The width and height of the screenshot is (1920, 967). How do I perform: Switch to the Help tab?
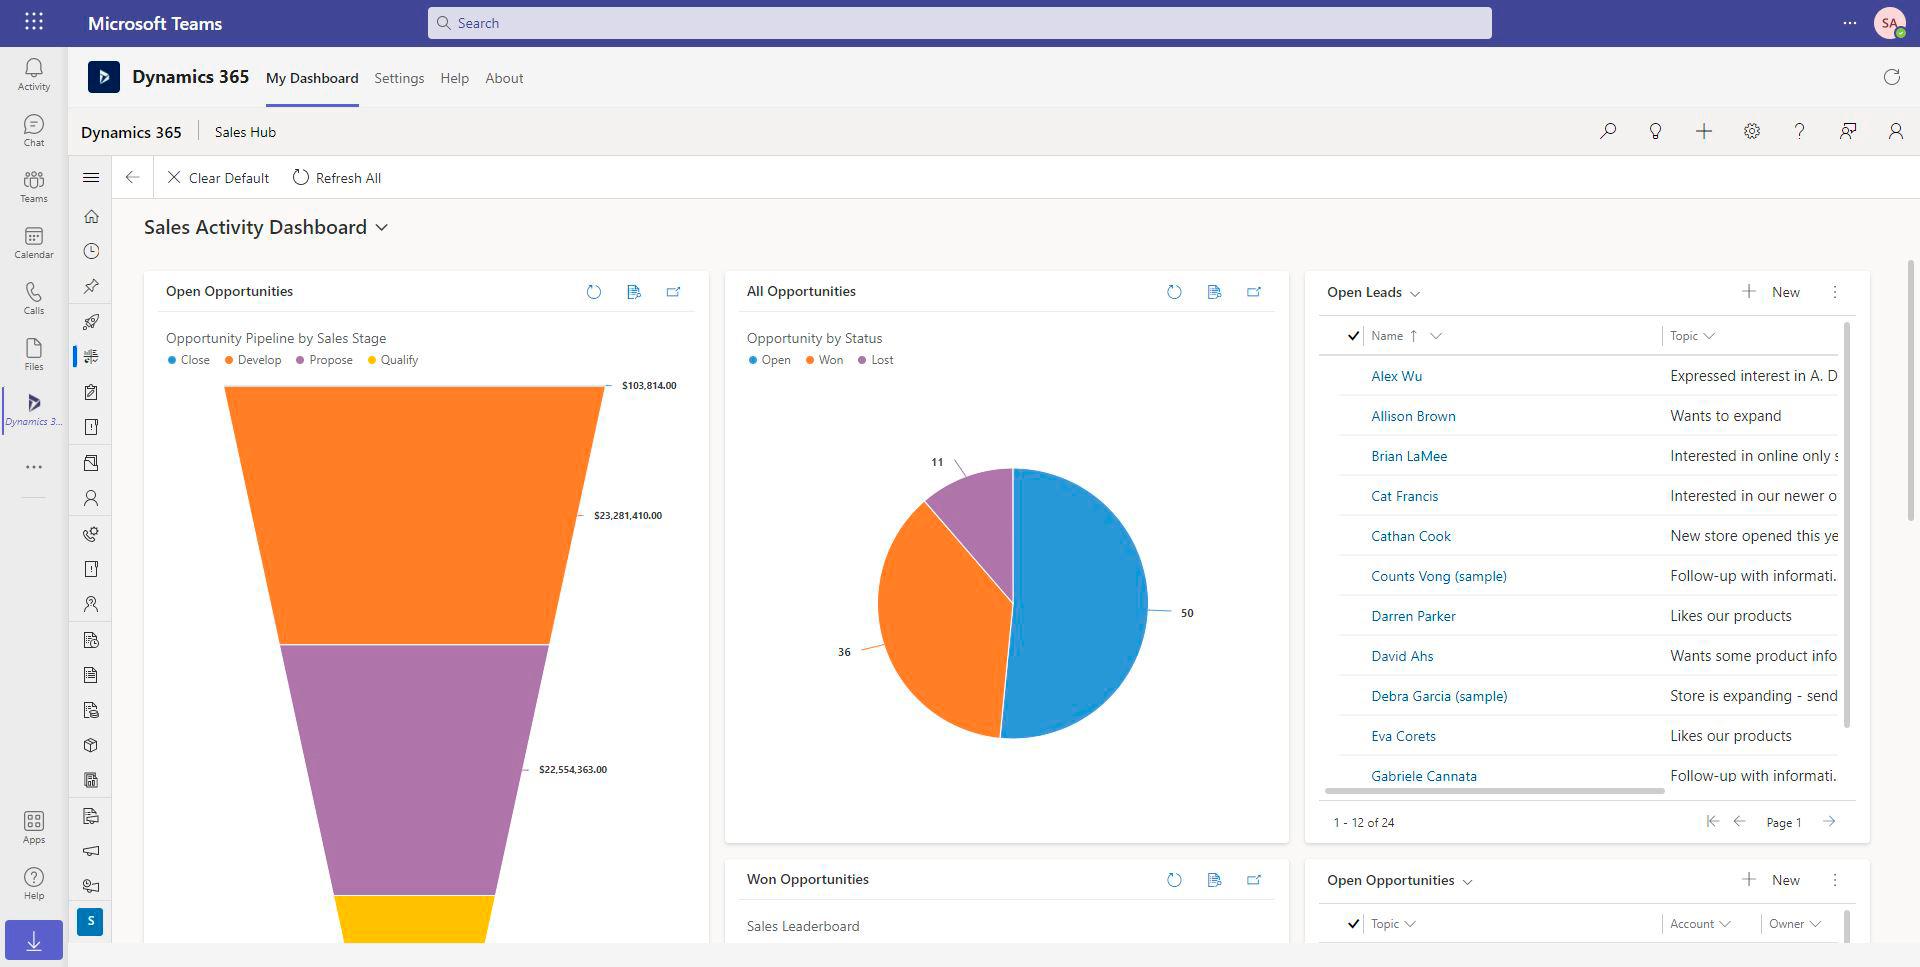click(x=454, y=78)
